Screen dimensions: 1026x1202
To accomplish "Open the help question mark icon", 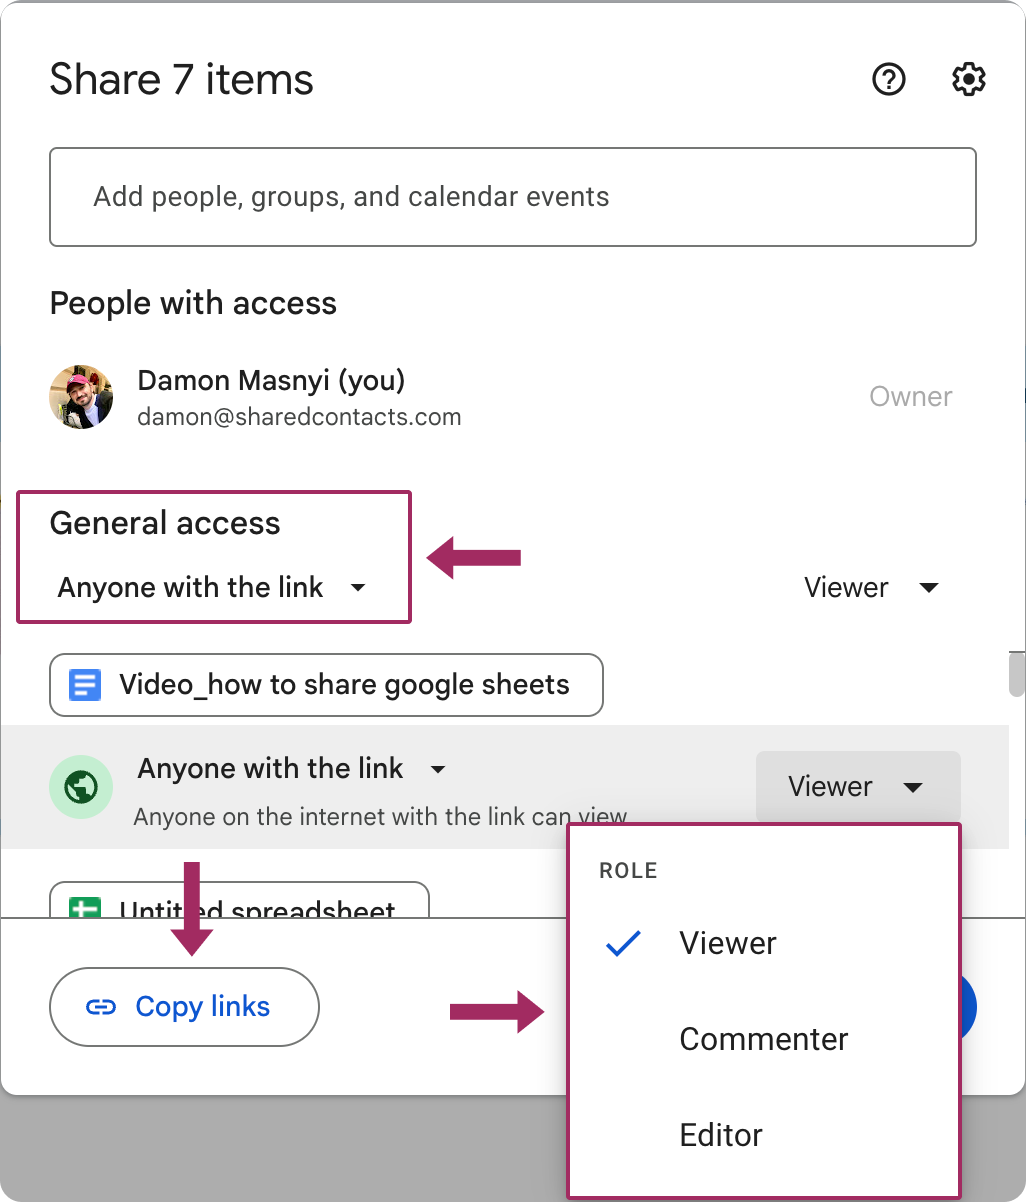I will (x=889, y=79).
